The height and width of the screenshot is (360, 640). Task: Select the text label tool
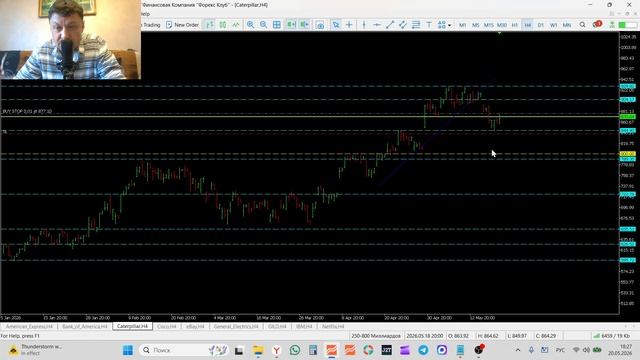429,25
